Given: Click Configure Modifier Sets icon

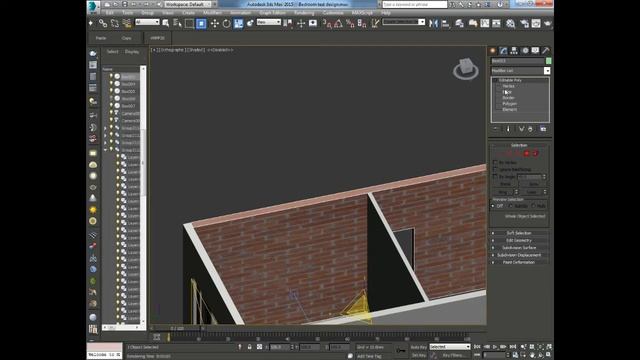Looking at the screenshot, I should (x=543, y=129).
